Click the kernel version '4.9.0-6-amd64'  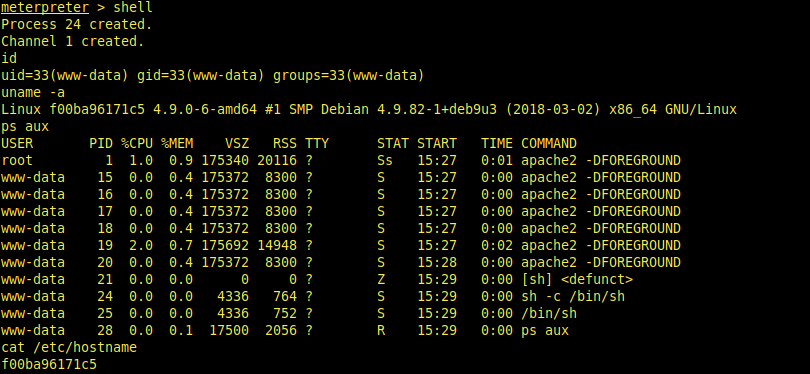(x=205, y=110)
